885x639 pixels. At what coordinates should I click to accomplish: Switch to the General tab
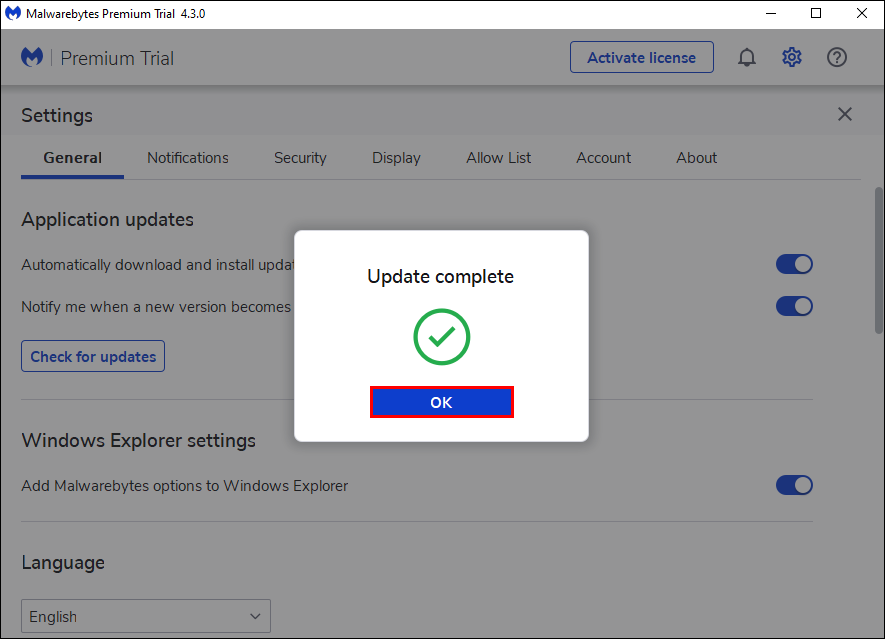coord(72,158)
